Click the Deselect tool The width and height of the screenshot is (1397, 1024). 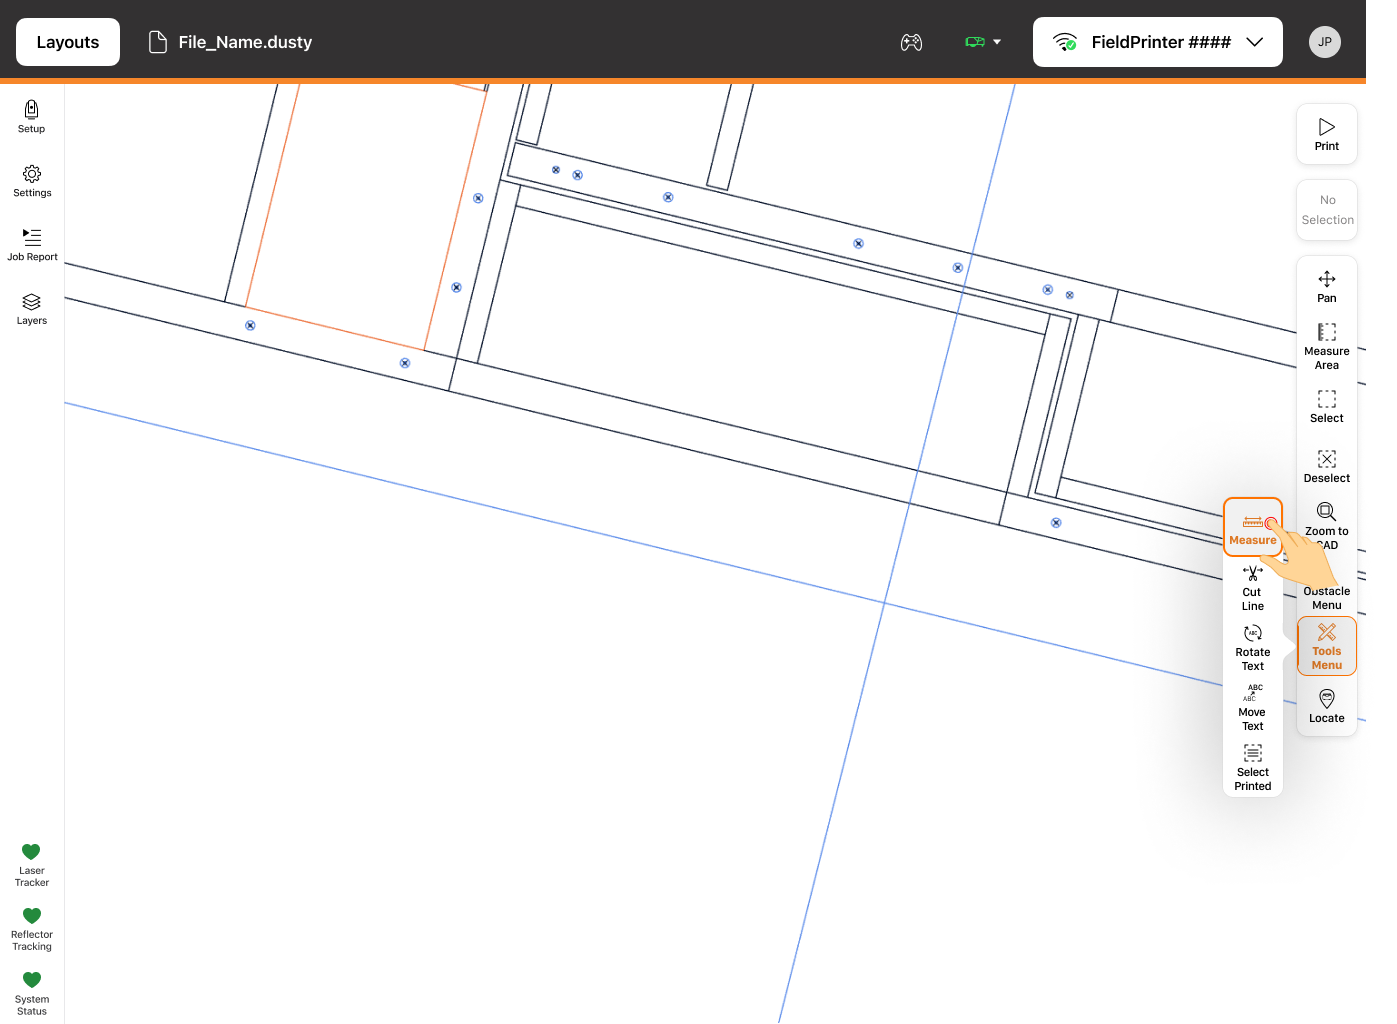tap(1327, 466)
